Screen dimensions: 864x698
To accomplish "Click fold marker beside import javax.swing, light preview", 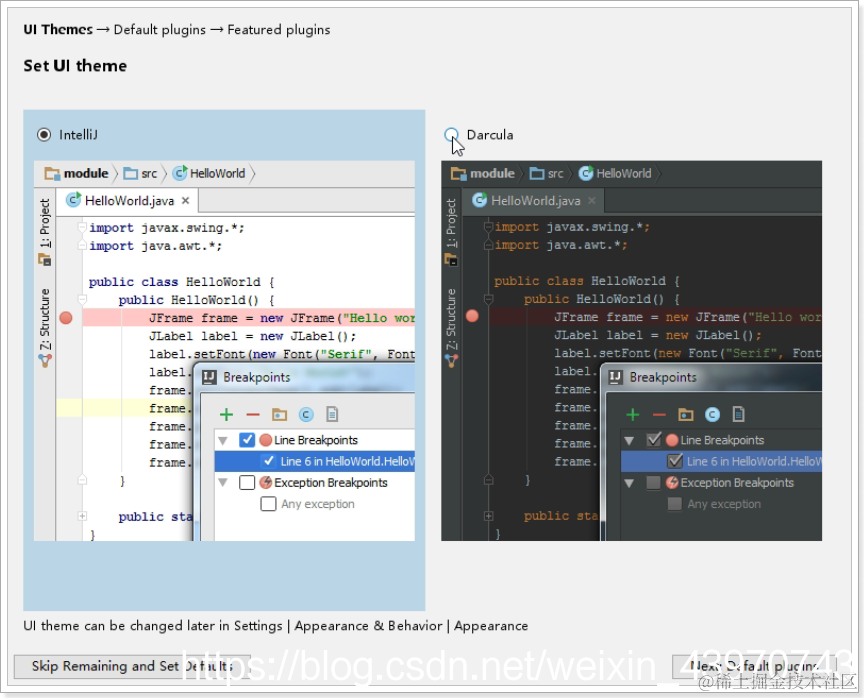I will click(82, 226).
